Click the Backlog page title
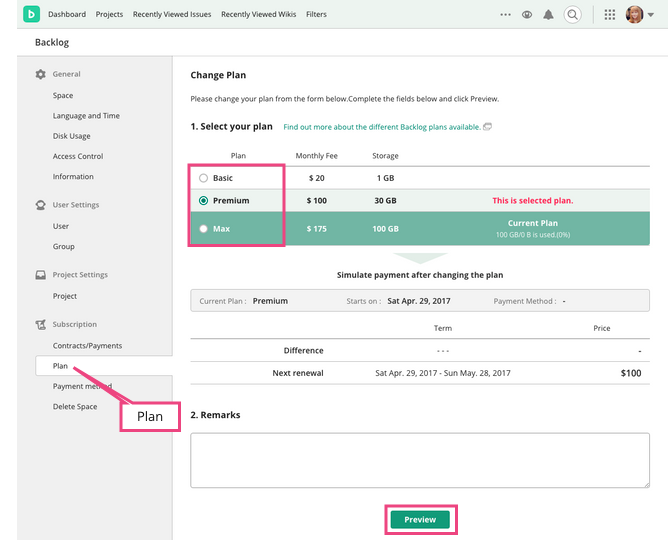668x540 pixels. tap(52, 42)
